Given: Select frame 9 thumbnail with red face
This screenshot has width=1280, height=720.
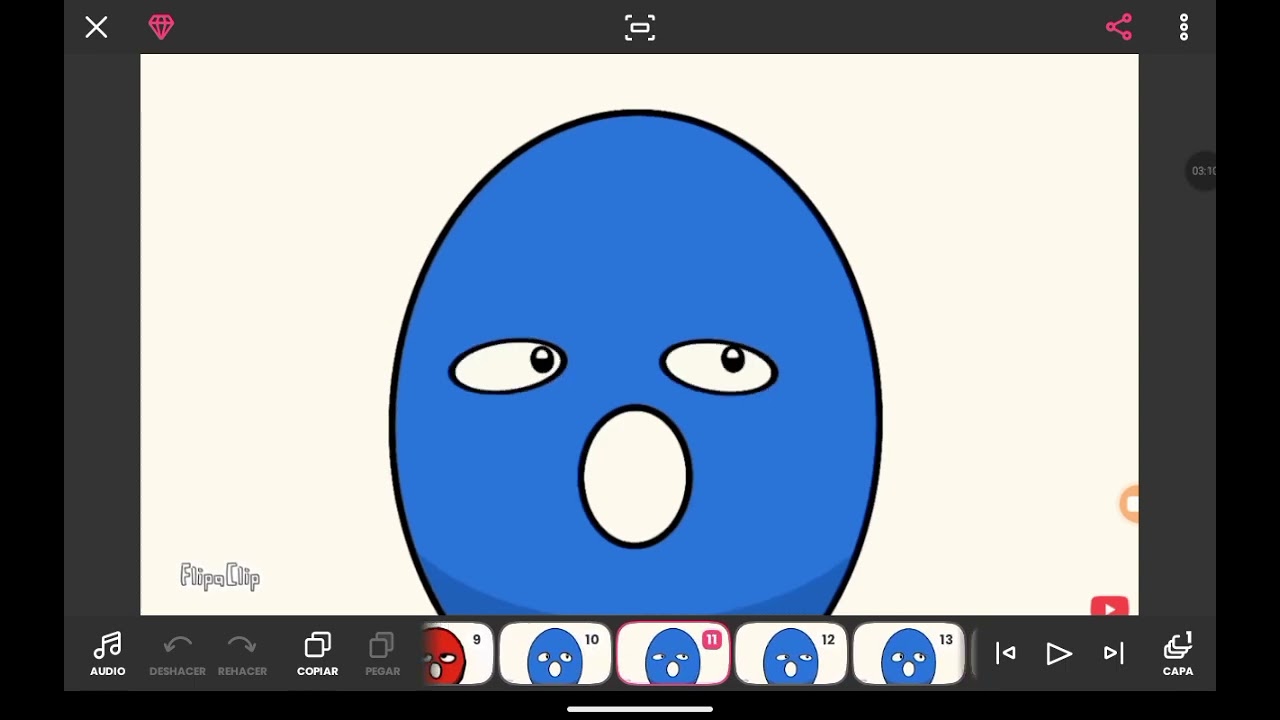Looking at the screenshot, I should [x=458, y=654].
